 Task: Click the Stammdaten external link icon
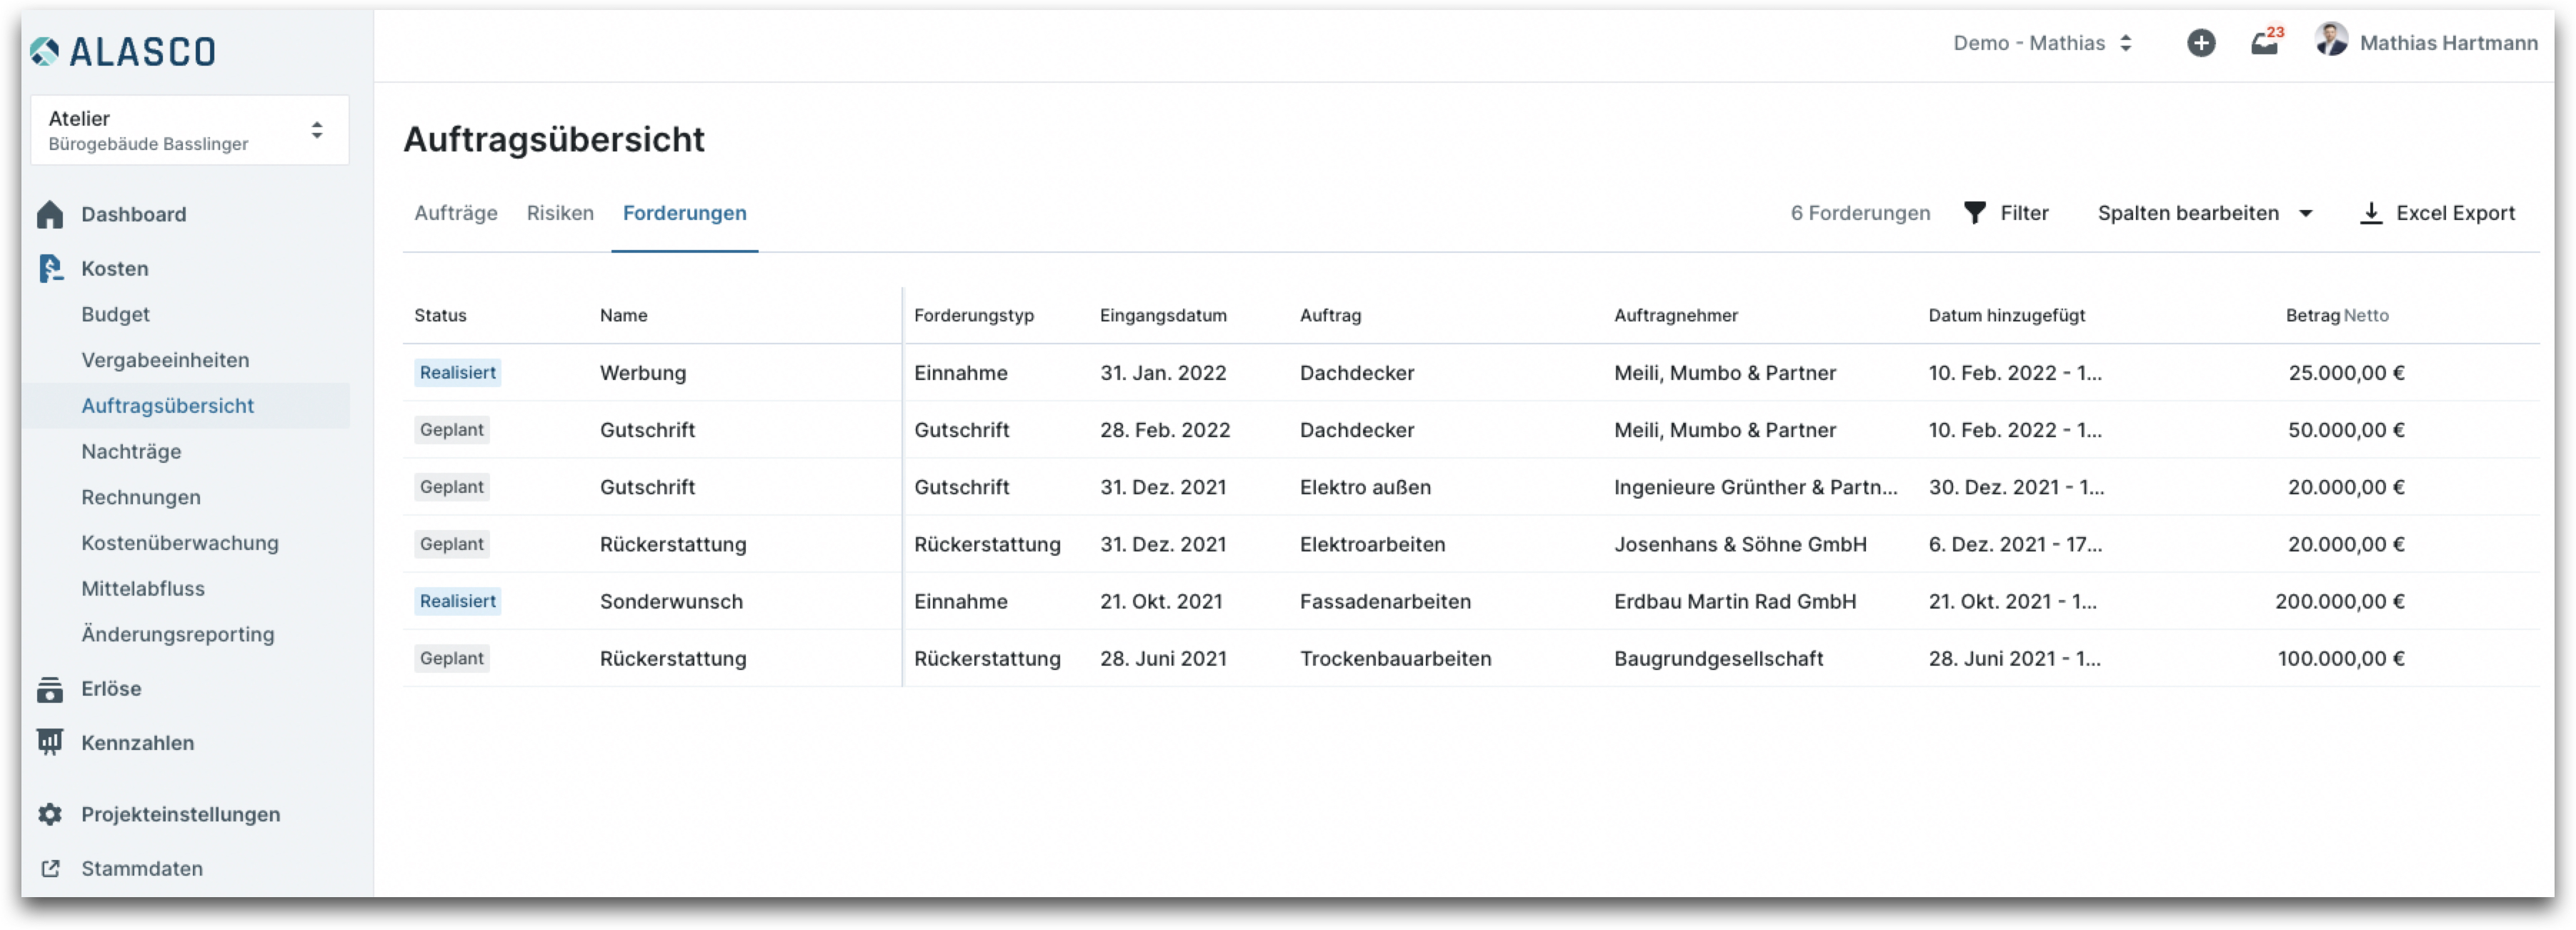[x=50, y=868]
